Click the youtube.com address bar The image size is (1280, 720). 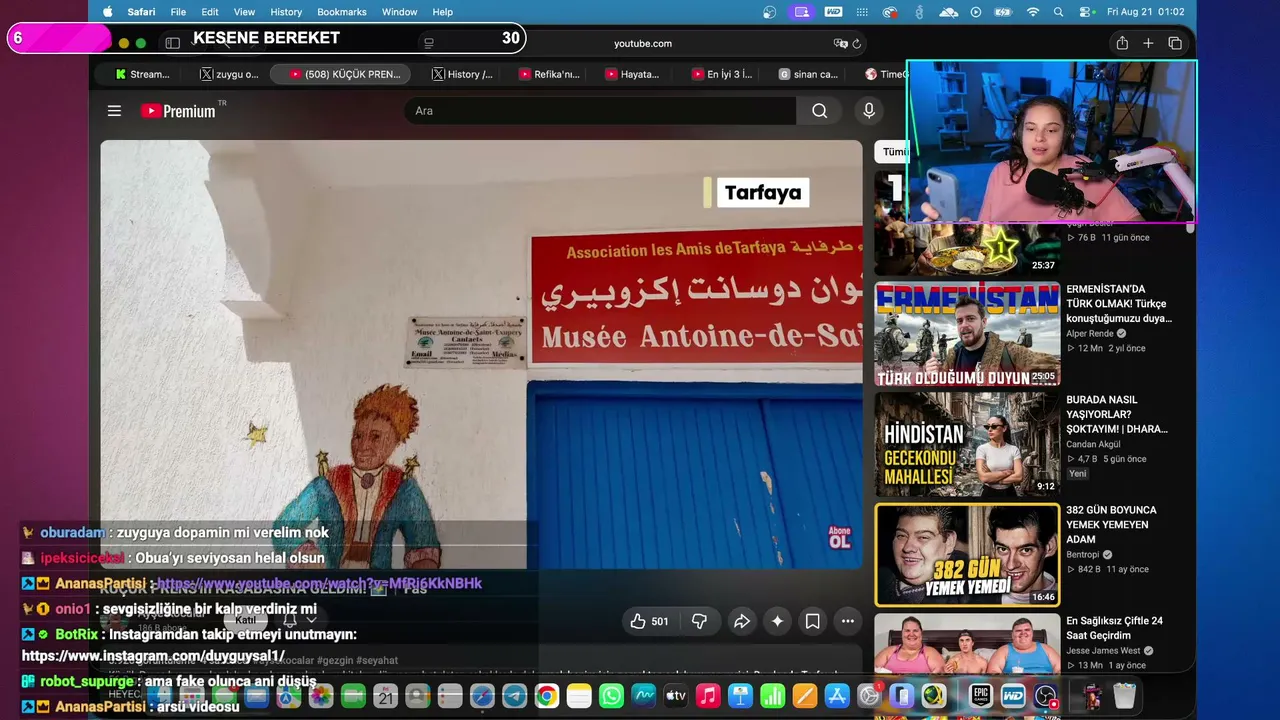pyautogui.click(x=642, y=44)
